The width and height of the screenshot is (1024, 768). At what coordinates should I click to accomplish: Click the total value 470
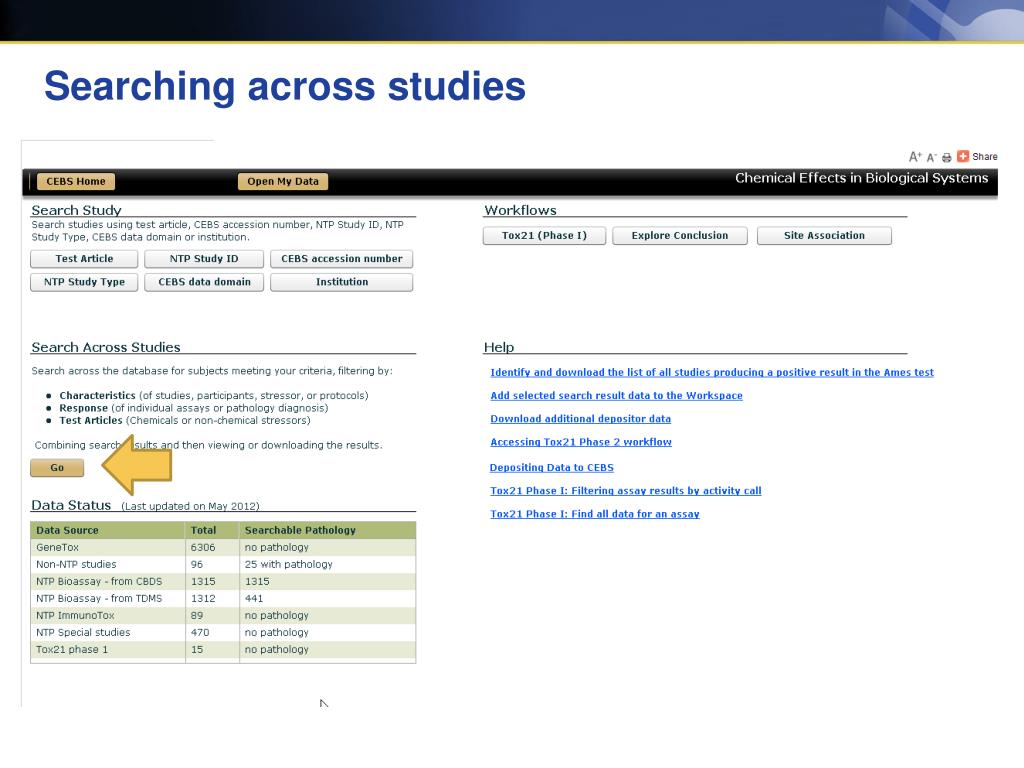[x=200, y=632]
